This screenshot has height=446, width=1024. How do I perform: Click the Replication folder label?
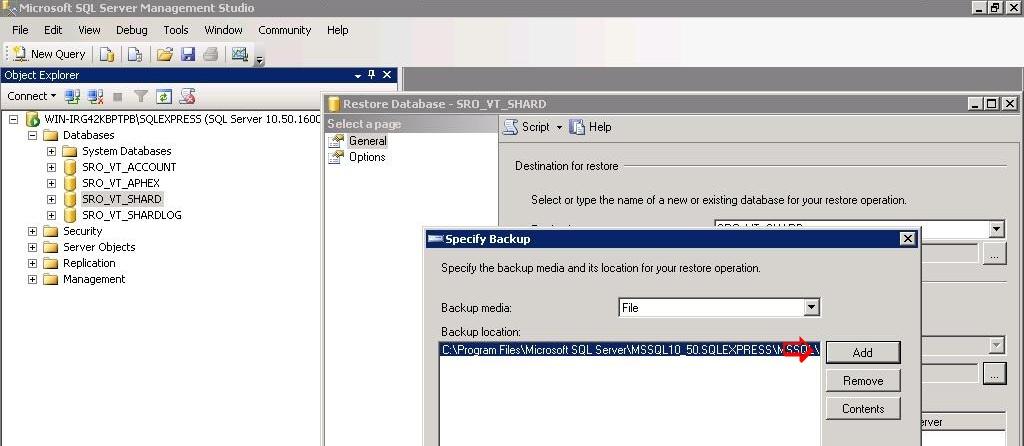(x=89, y=263)
